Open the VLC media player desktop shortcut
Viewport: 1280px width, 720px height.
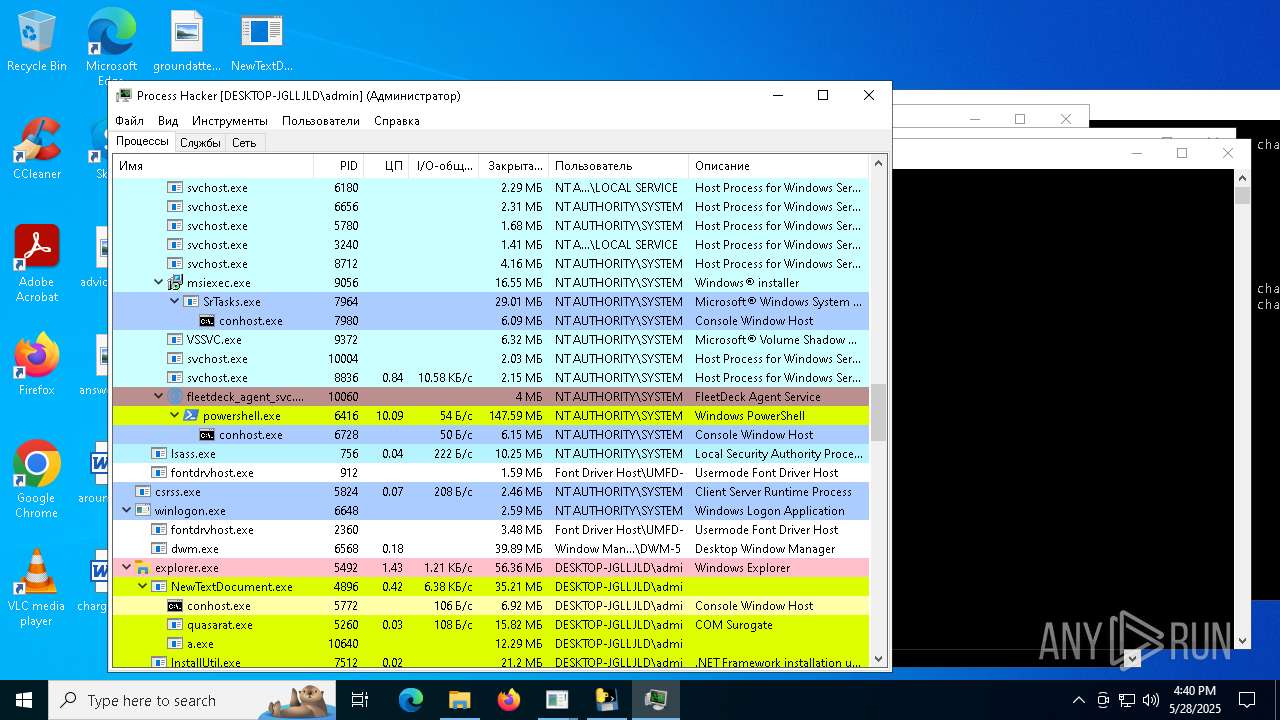(x=37, y=588)
